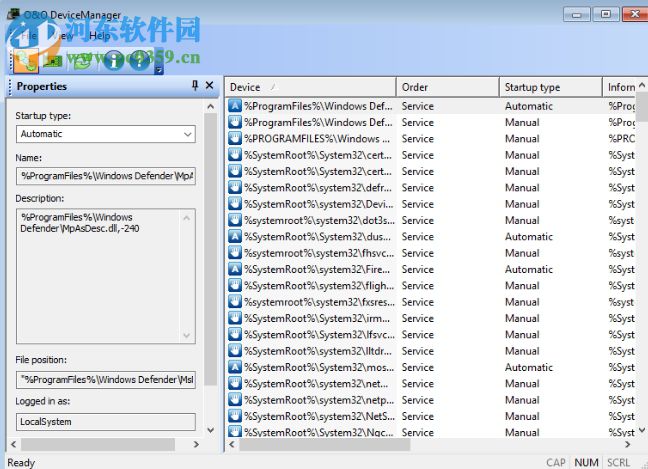The height and width of the screenshot is (469, 648).
Task: Click the Logged in as field
Action: click(106, 422)
